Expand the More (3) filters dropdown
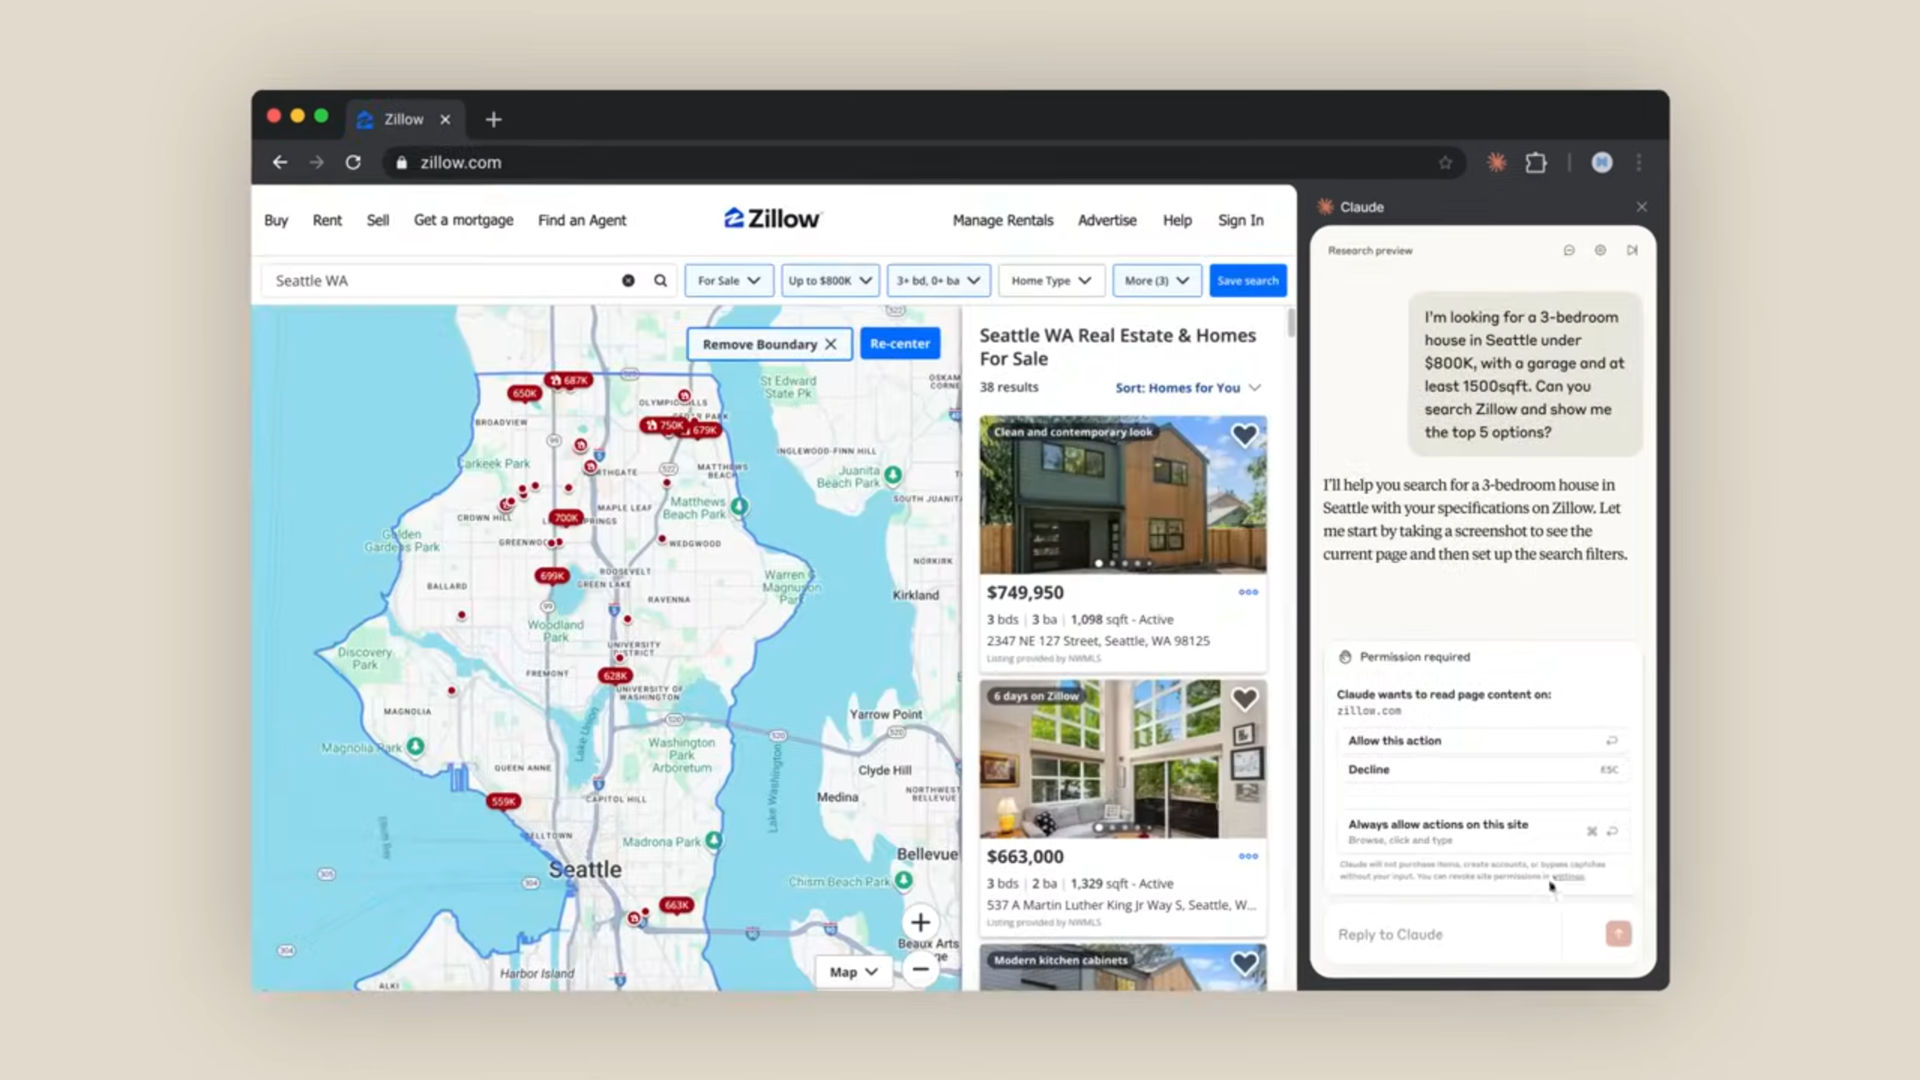The image size is (1920, 1080). 1156,280
